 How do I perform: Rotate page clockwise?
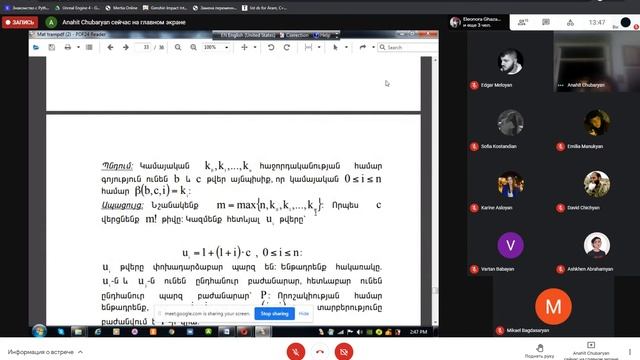click(287, 47)
